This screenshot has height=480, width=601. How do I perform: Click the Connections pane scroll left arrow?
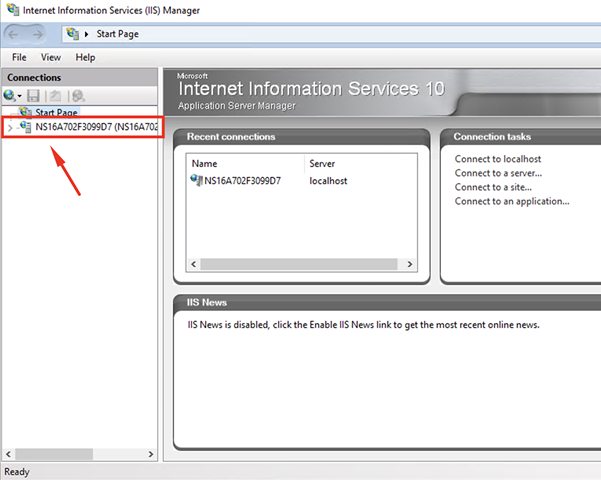[8, 454]
